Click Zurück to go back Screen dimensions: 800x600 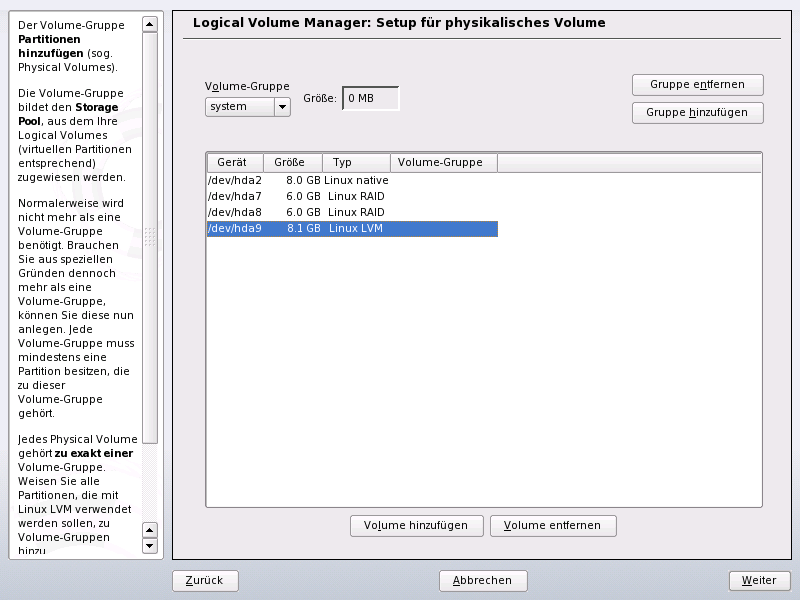click(x=204, y=580)
